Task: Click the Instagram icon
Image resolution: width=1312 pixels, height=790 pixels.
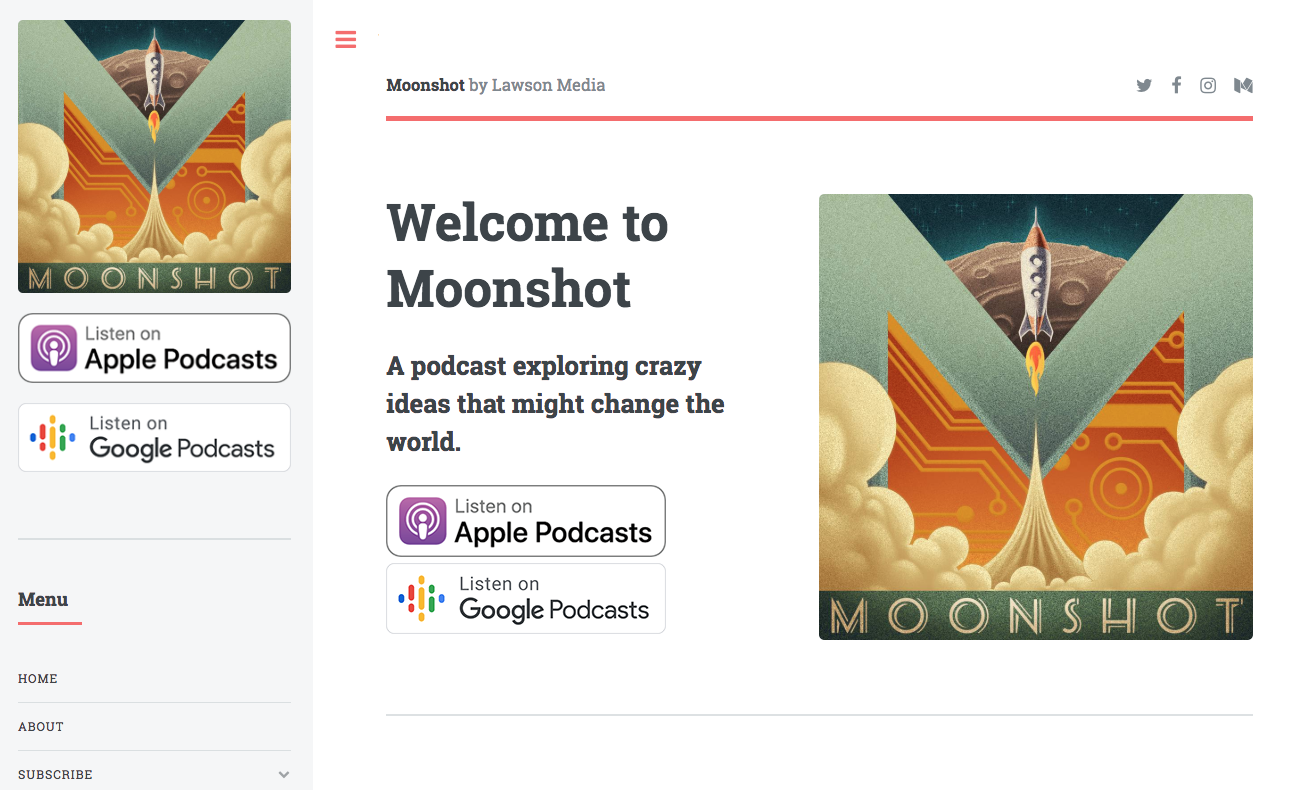Action: tap(1208, 85)
